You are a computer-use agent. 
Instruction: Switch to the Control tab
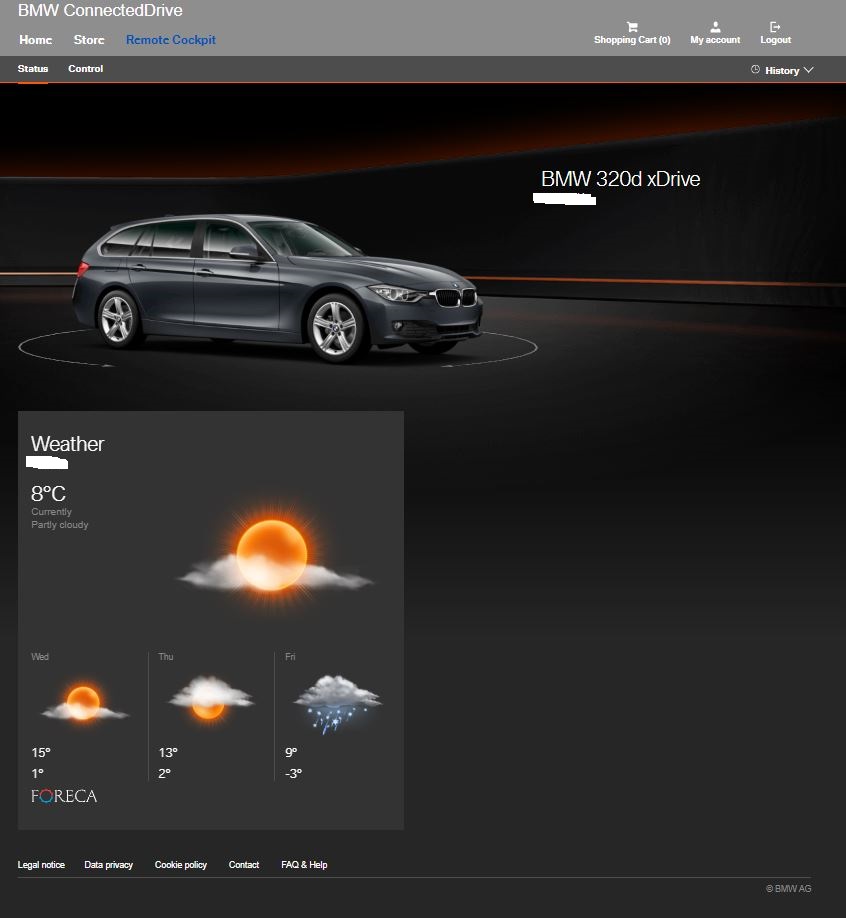(x=85, y=69)
